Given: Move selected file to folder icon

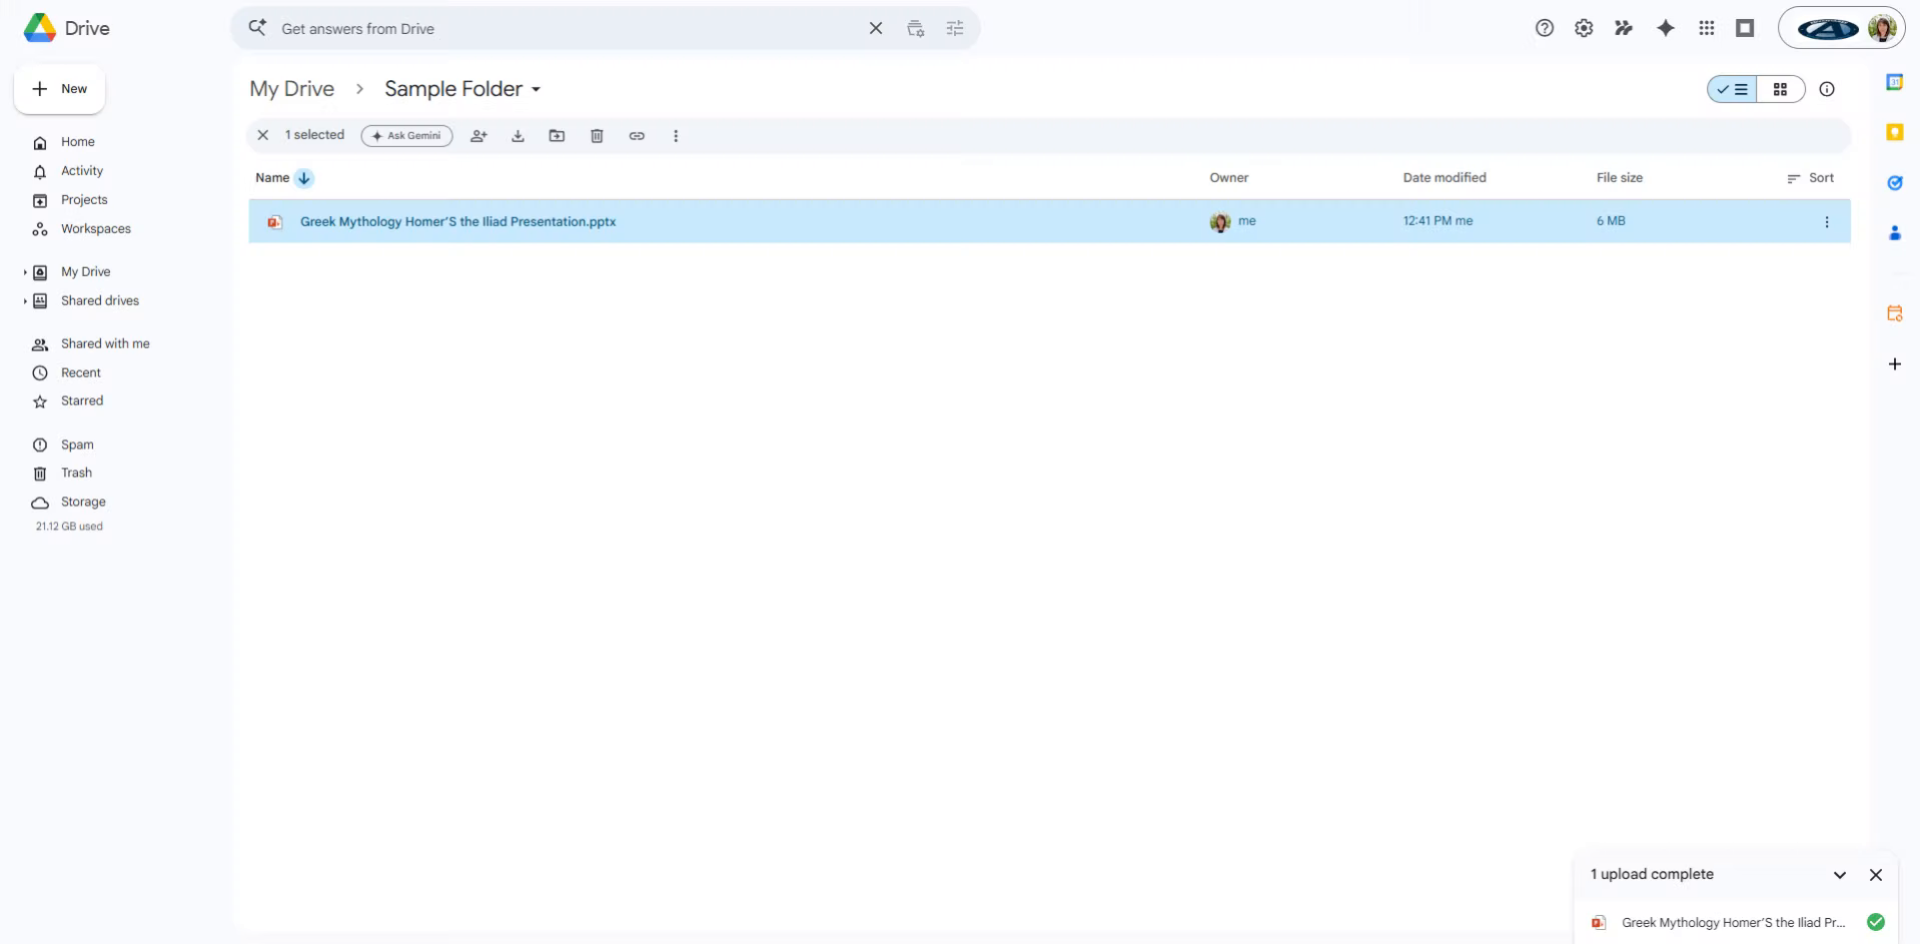Looking at the screenshot, I should (557, 136).
